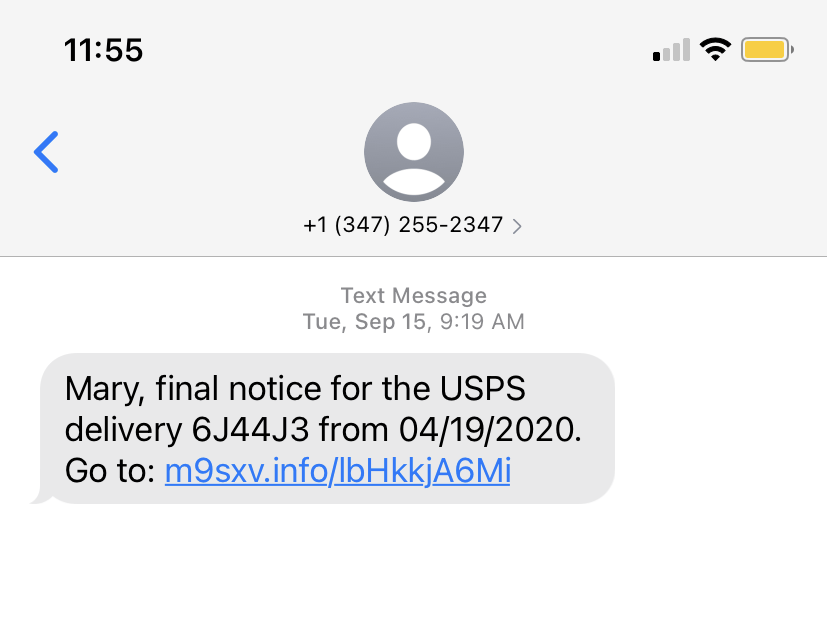This screenshot has width=827, height=620.
Task: Tap the blue back chevron
Action: coord(46,152)
